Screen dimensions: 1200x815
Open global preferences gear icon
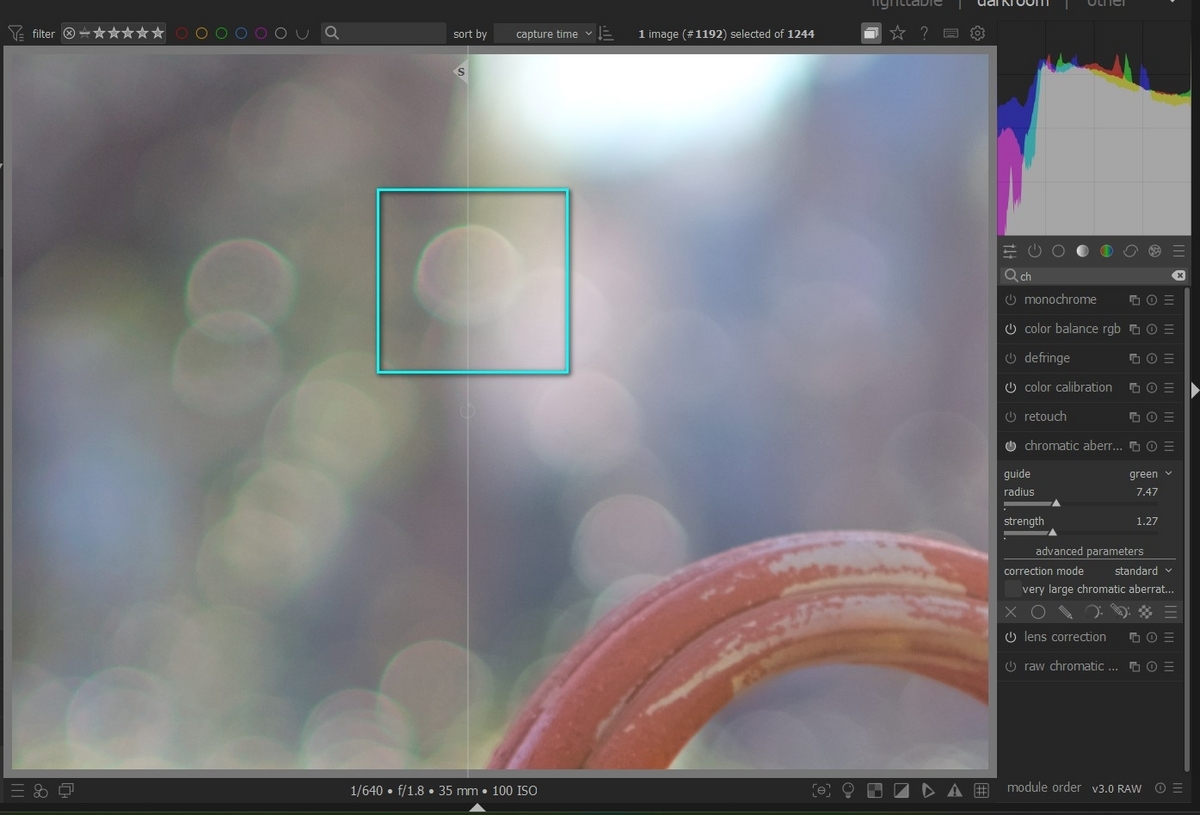click(x=978, y=33)
